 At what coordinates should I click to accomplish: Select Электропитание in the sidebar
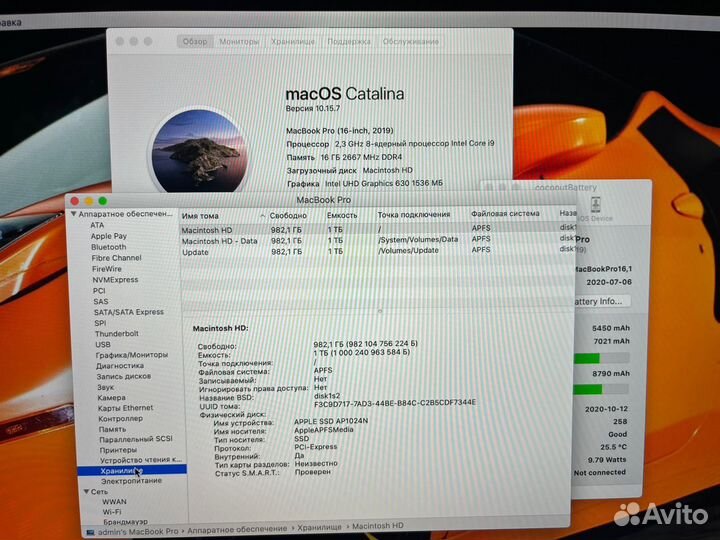(131, 481)
